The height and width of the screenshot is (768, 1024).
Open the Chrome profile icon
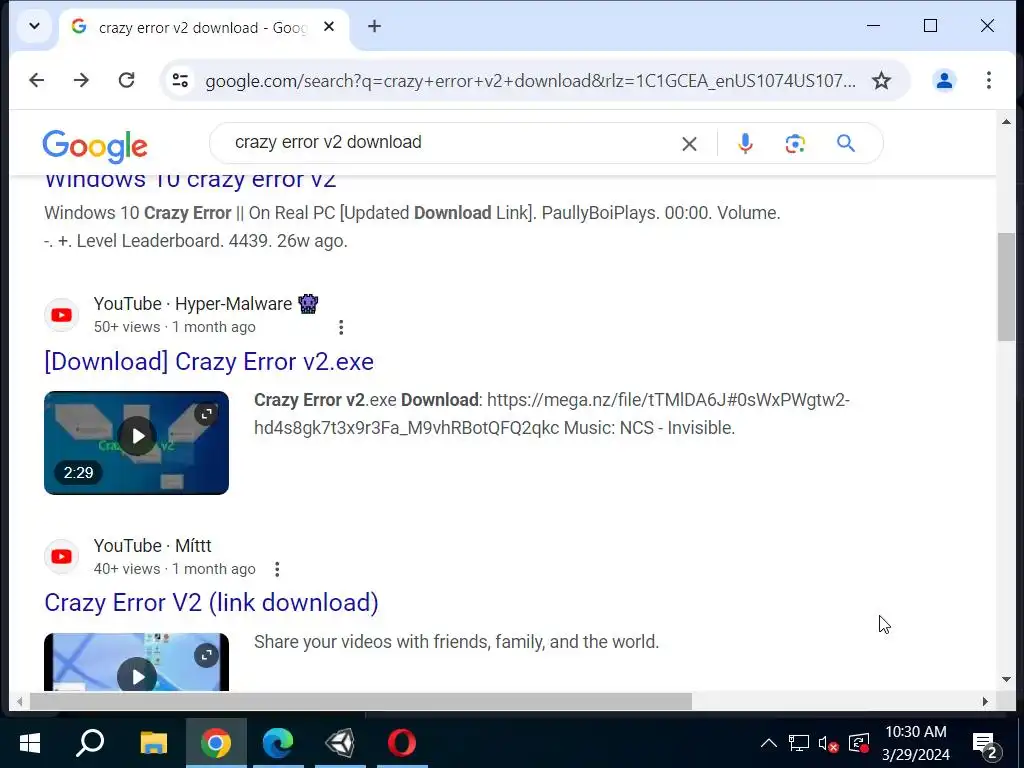pyautogui.click(x=944, y=80)
